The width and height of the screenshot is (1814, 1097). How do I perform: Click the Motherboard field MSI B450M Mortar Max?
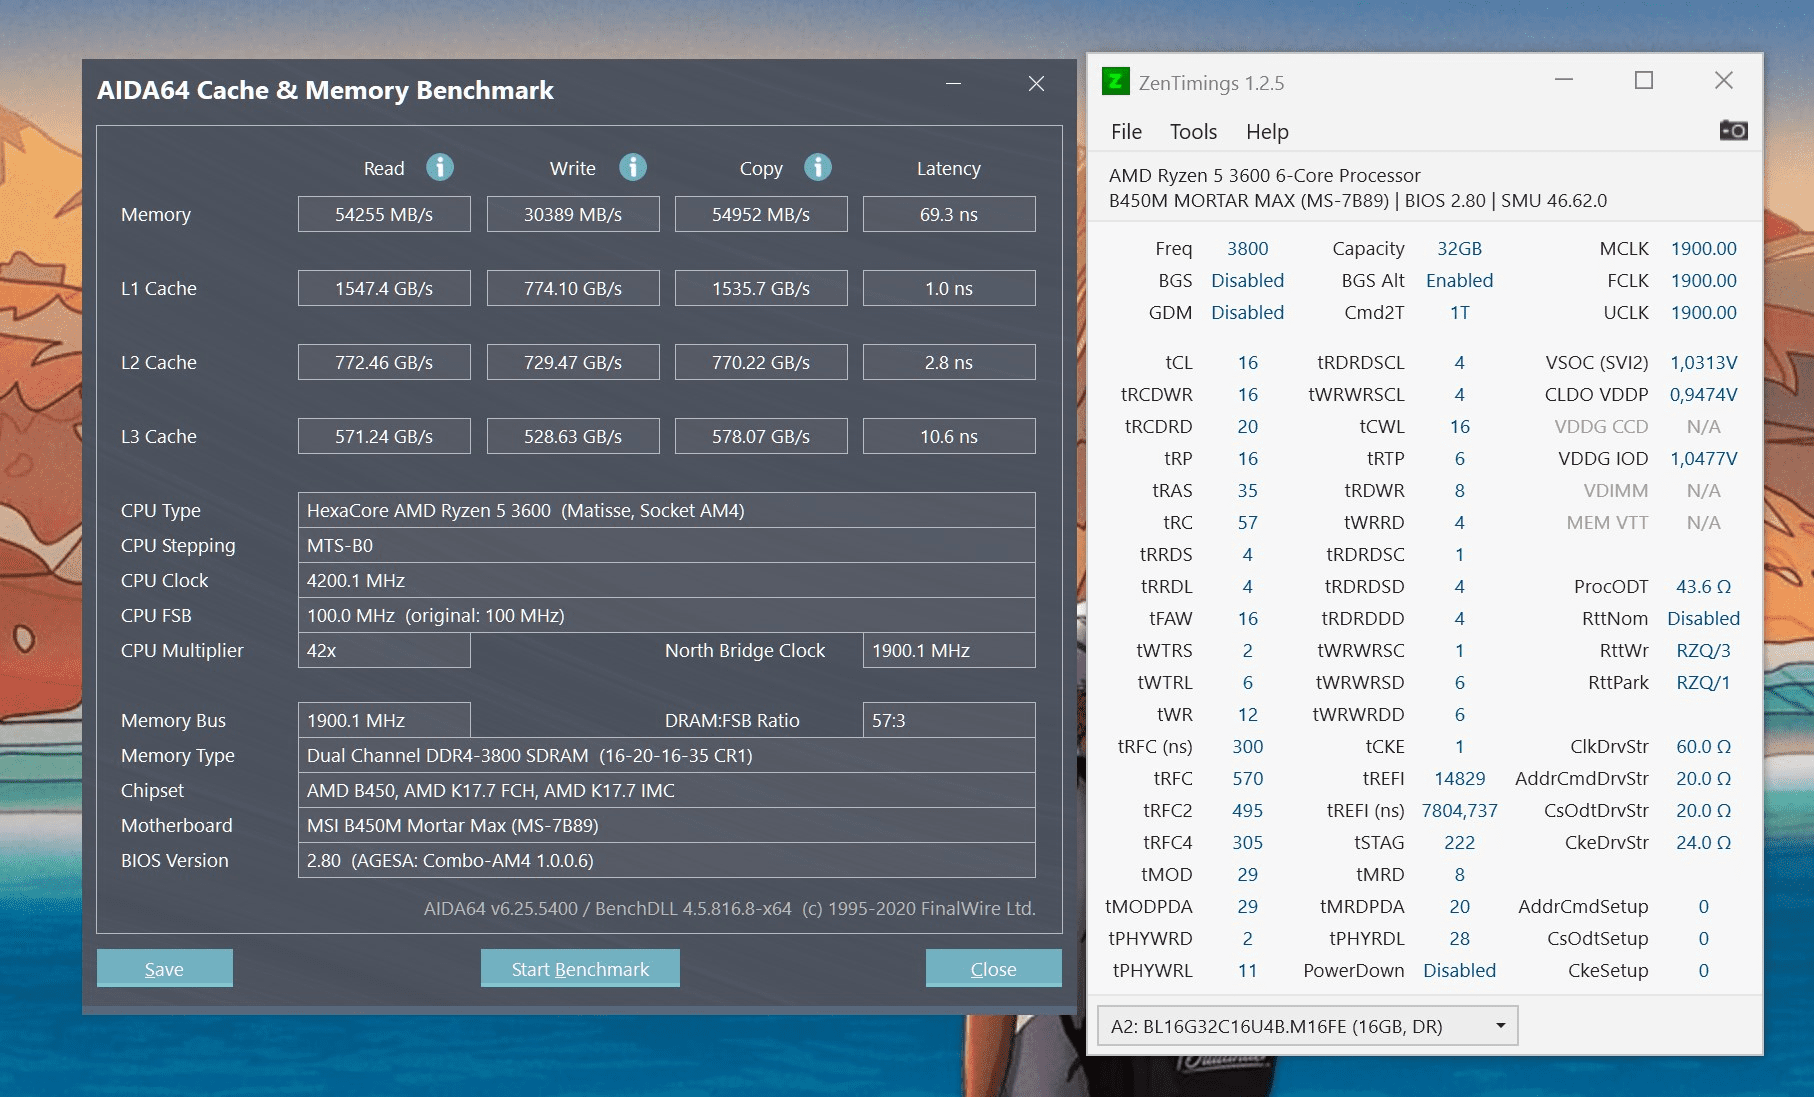pos(666,825)
